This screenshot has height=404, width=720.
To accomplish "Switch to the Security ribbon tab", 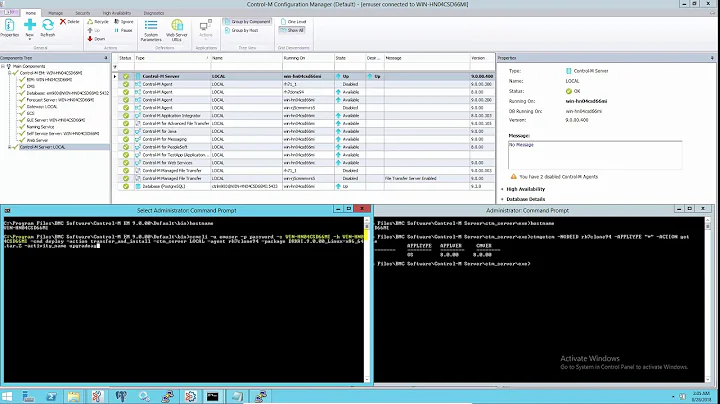I will pyautogui.click(x=83, y=13).
